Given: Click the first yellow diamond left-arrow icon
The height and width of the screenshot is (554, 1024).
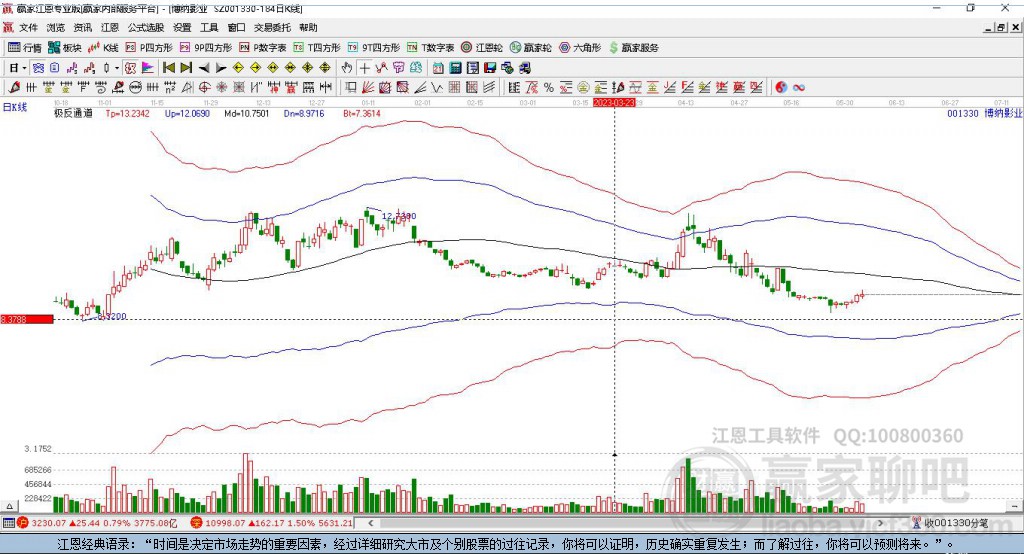Looking at the screenshot, I should pos(238,68).
